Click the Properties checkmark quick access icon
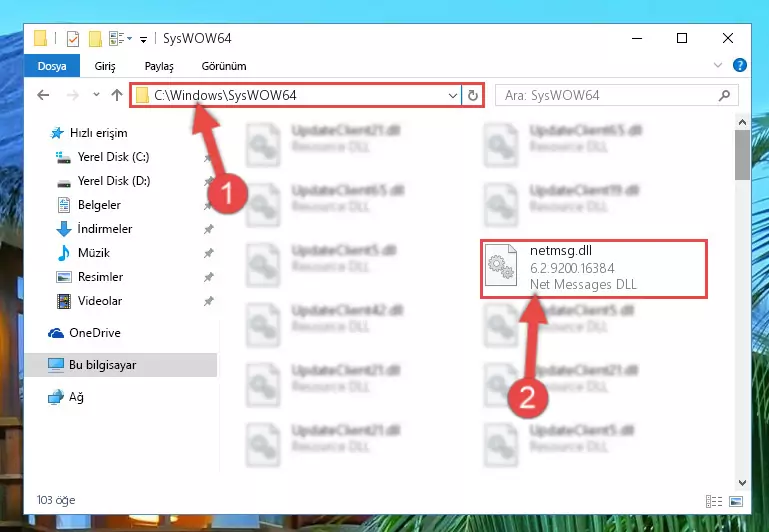This screenshot has width=769, height=532. tap(73, 38)
